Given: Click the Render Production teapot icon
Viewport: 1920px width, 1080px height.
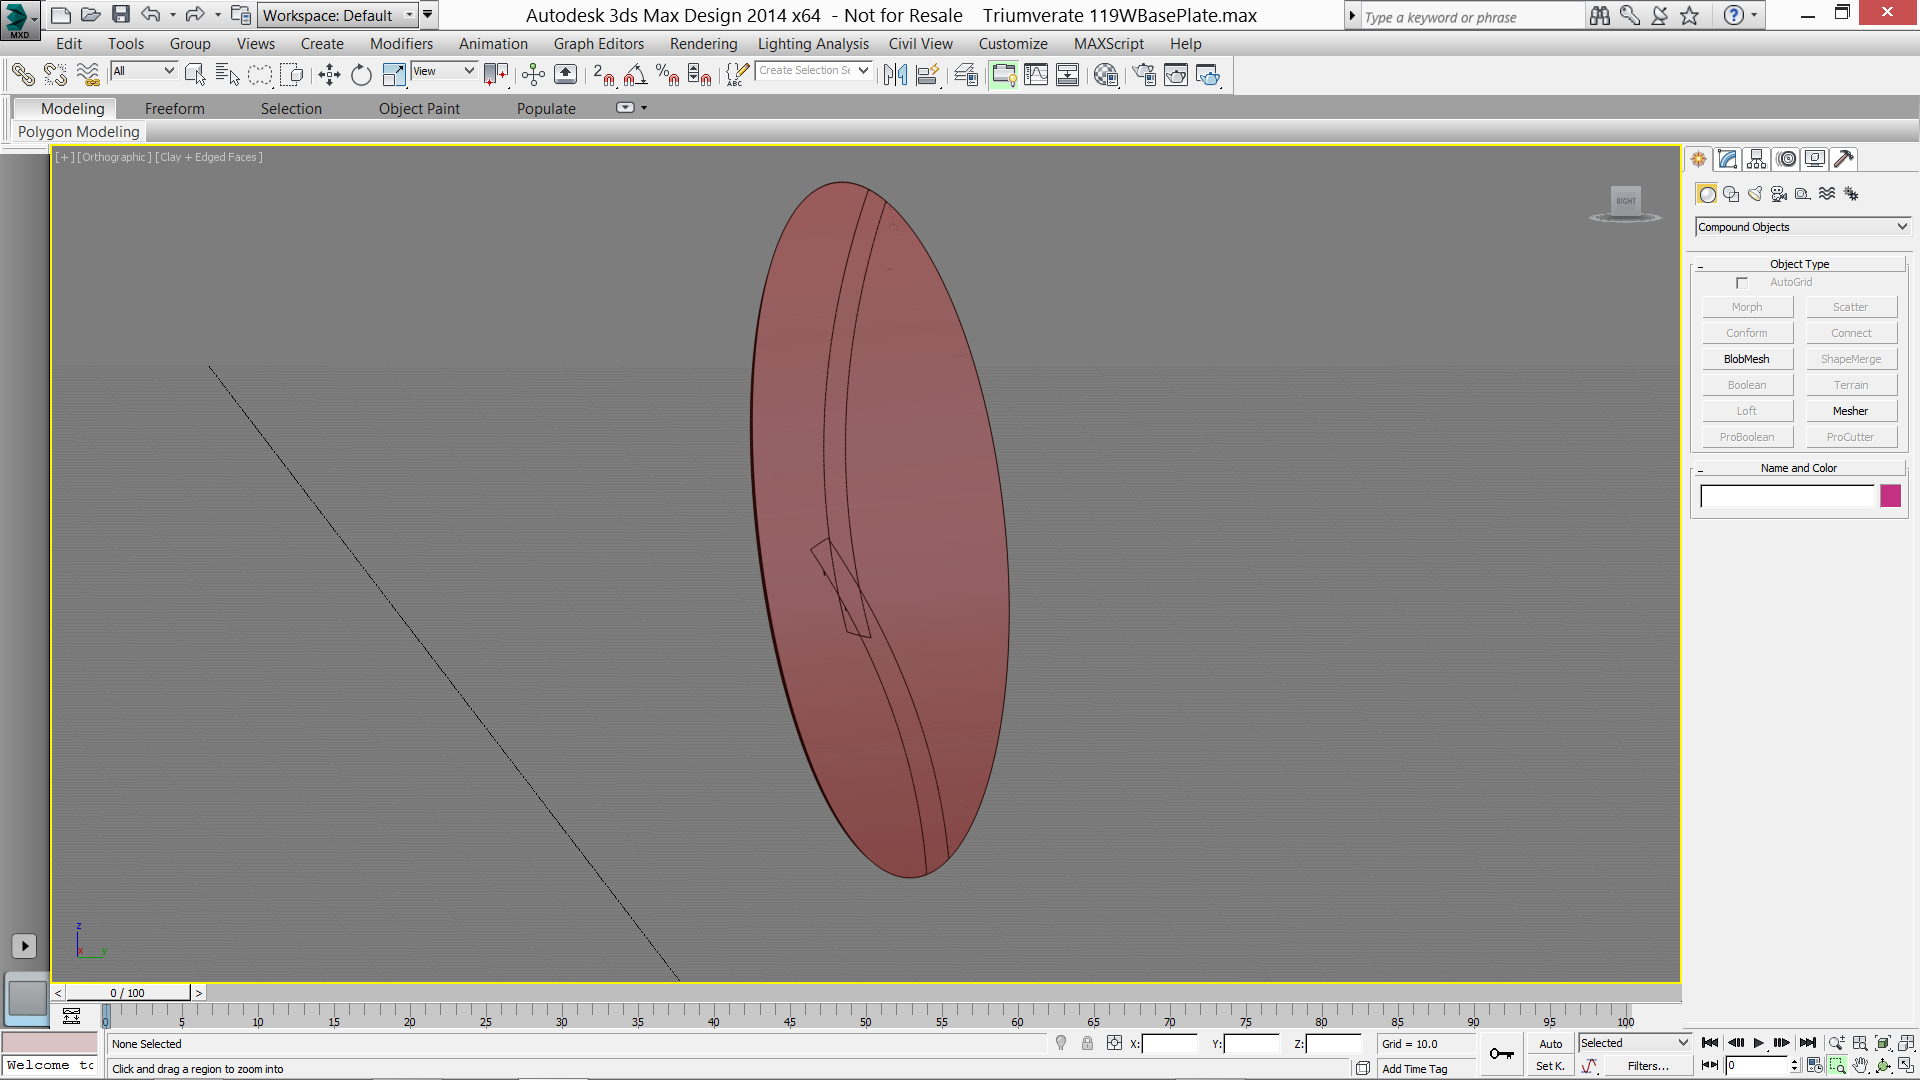Looking at the screenshot, I should [x=1208, y=74].
